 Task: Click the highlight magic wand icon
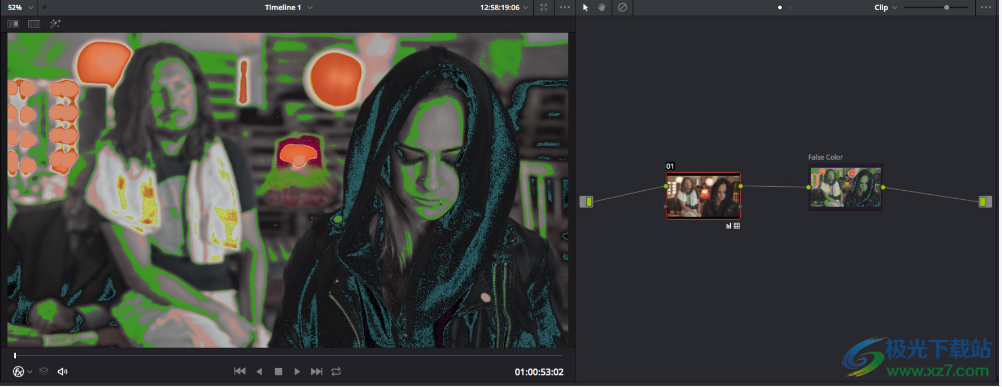tap(55, 24)
